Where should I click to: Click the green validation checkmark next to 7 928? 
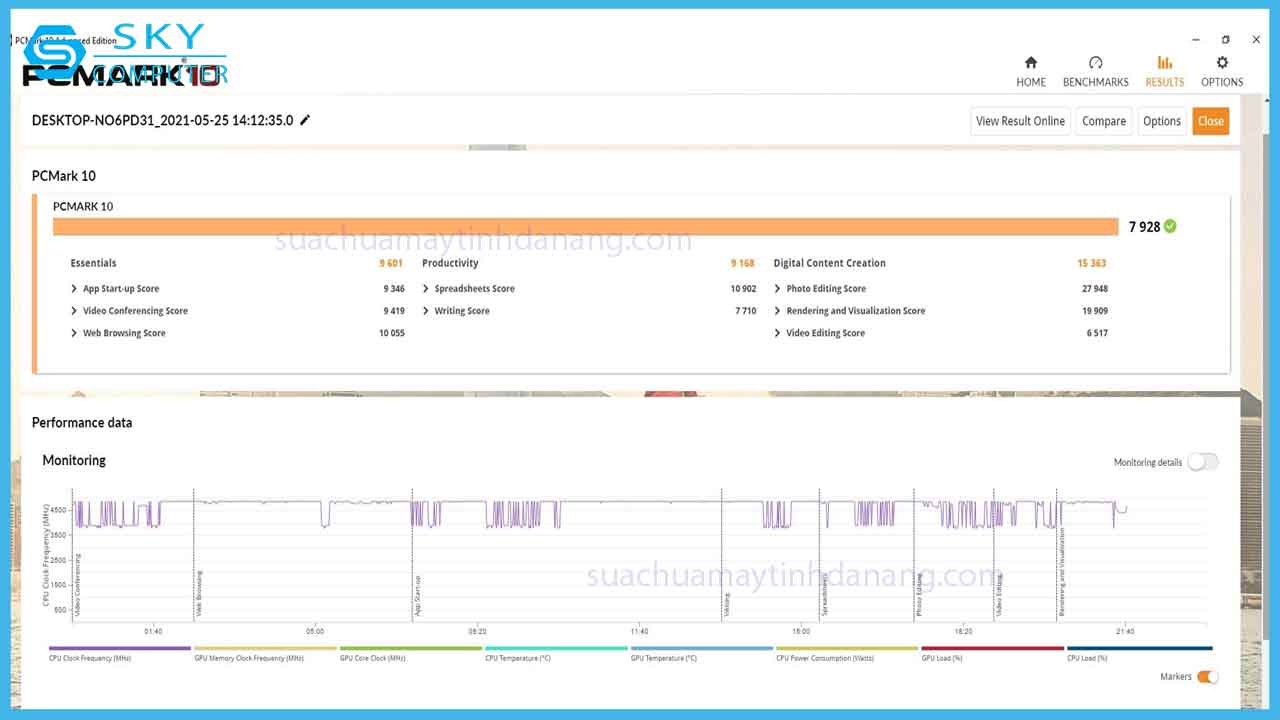(1170, 226)
